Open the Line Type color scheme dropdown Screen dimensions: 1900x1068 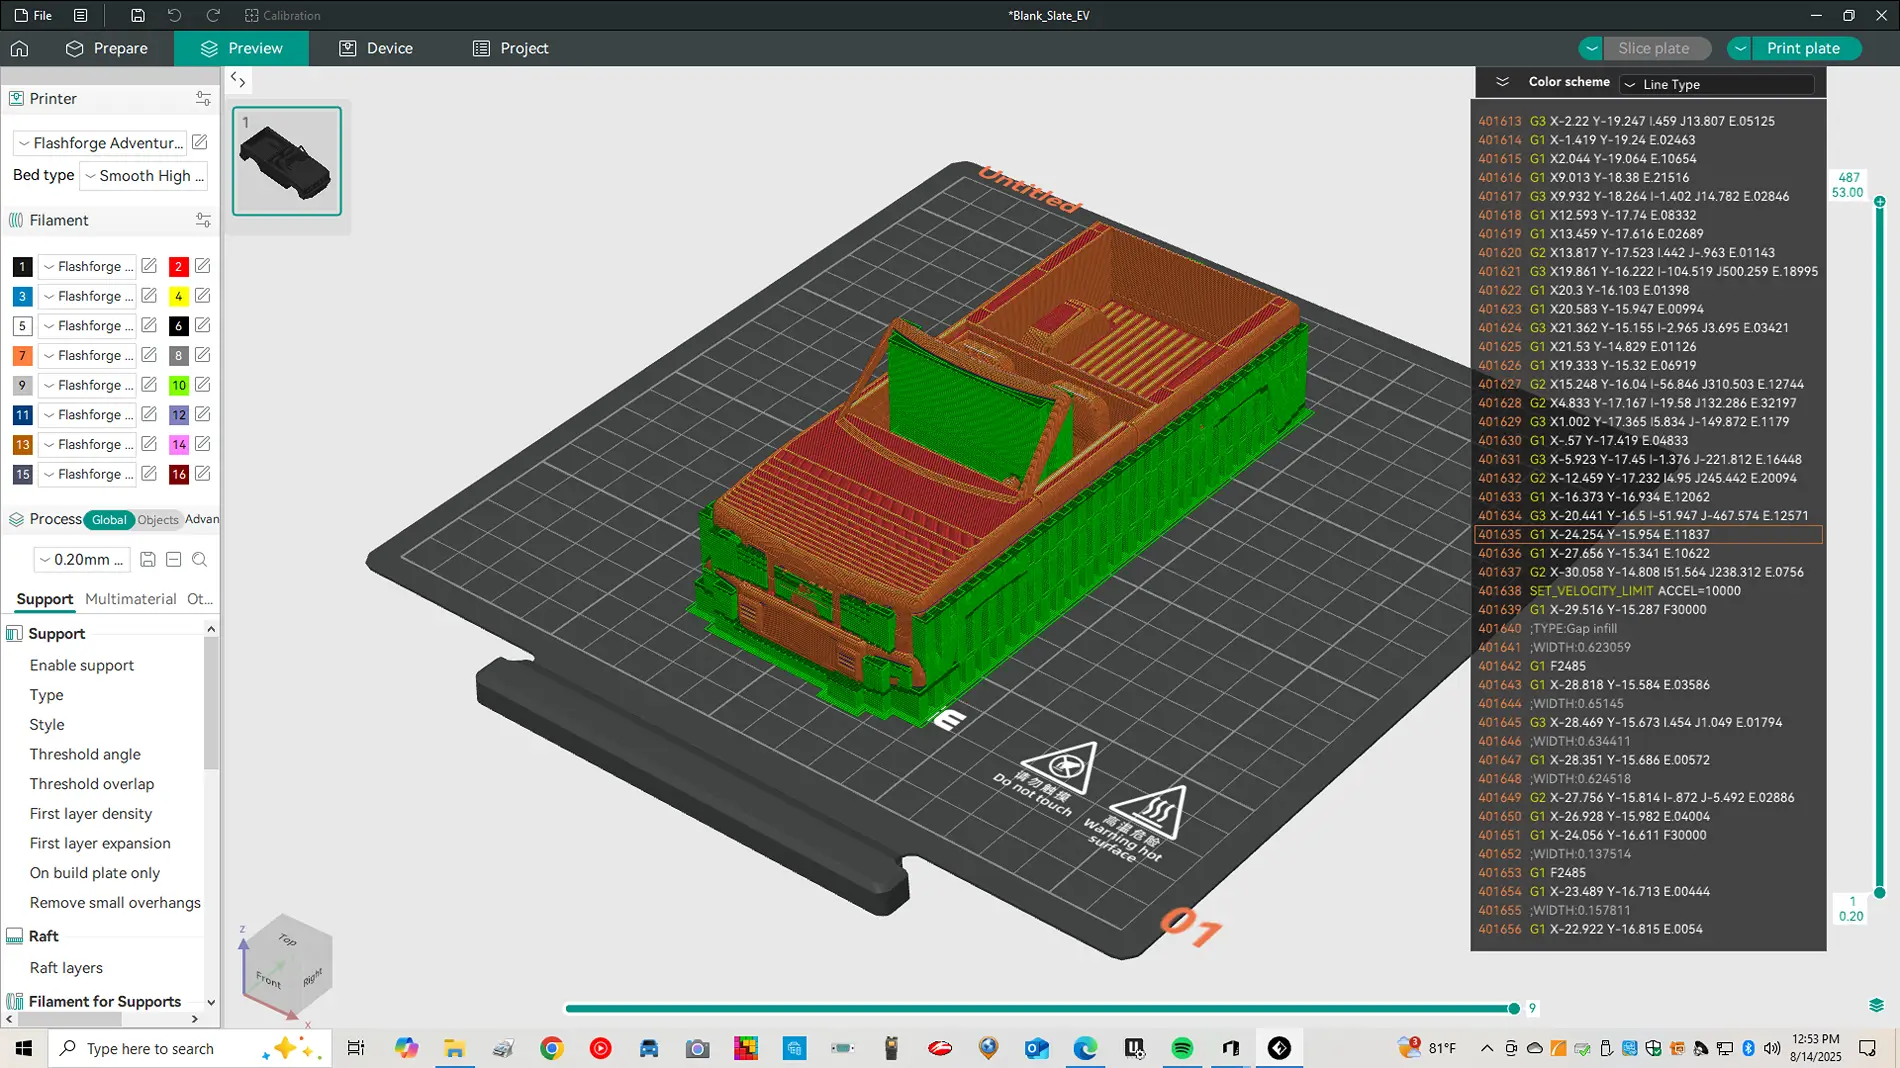point(1717,84)
